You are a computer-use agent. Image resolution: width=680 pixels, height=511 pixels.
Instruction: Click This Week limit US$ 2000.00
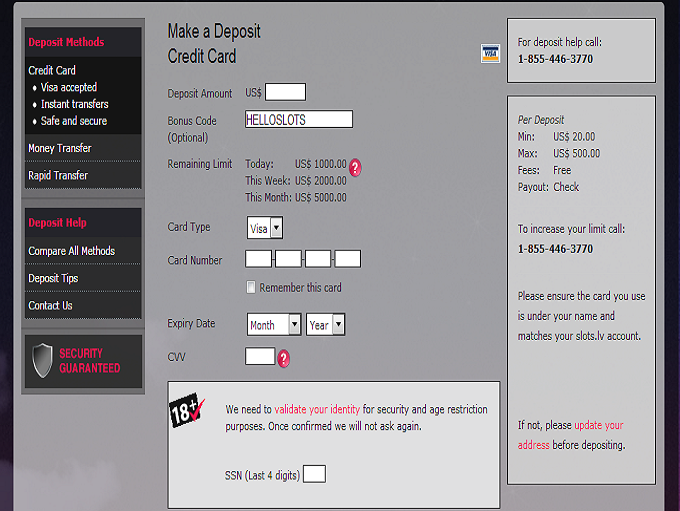coord(321,181)
